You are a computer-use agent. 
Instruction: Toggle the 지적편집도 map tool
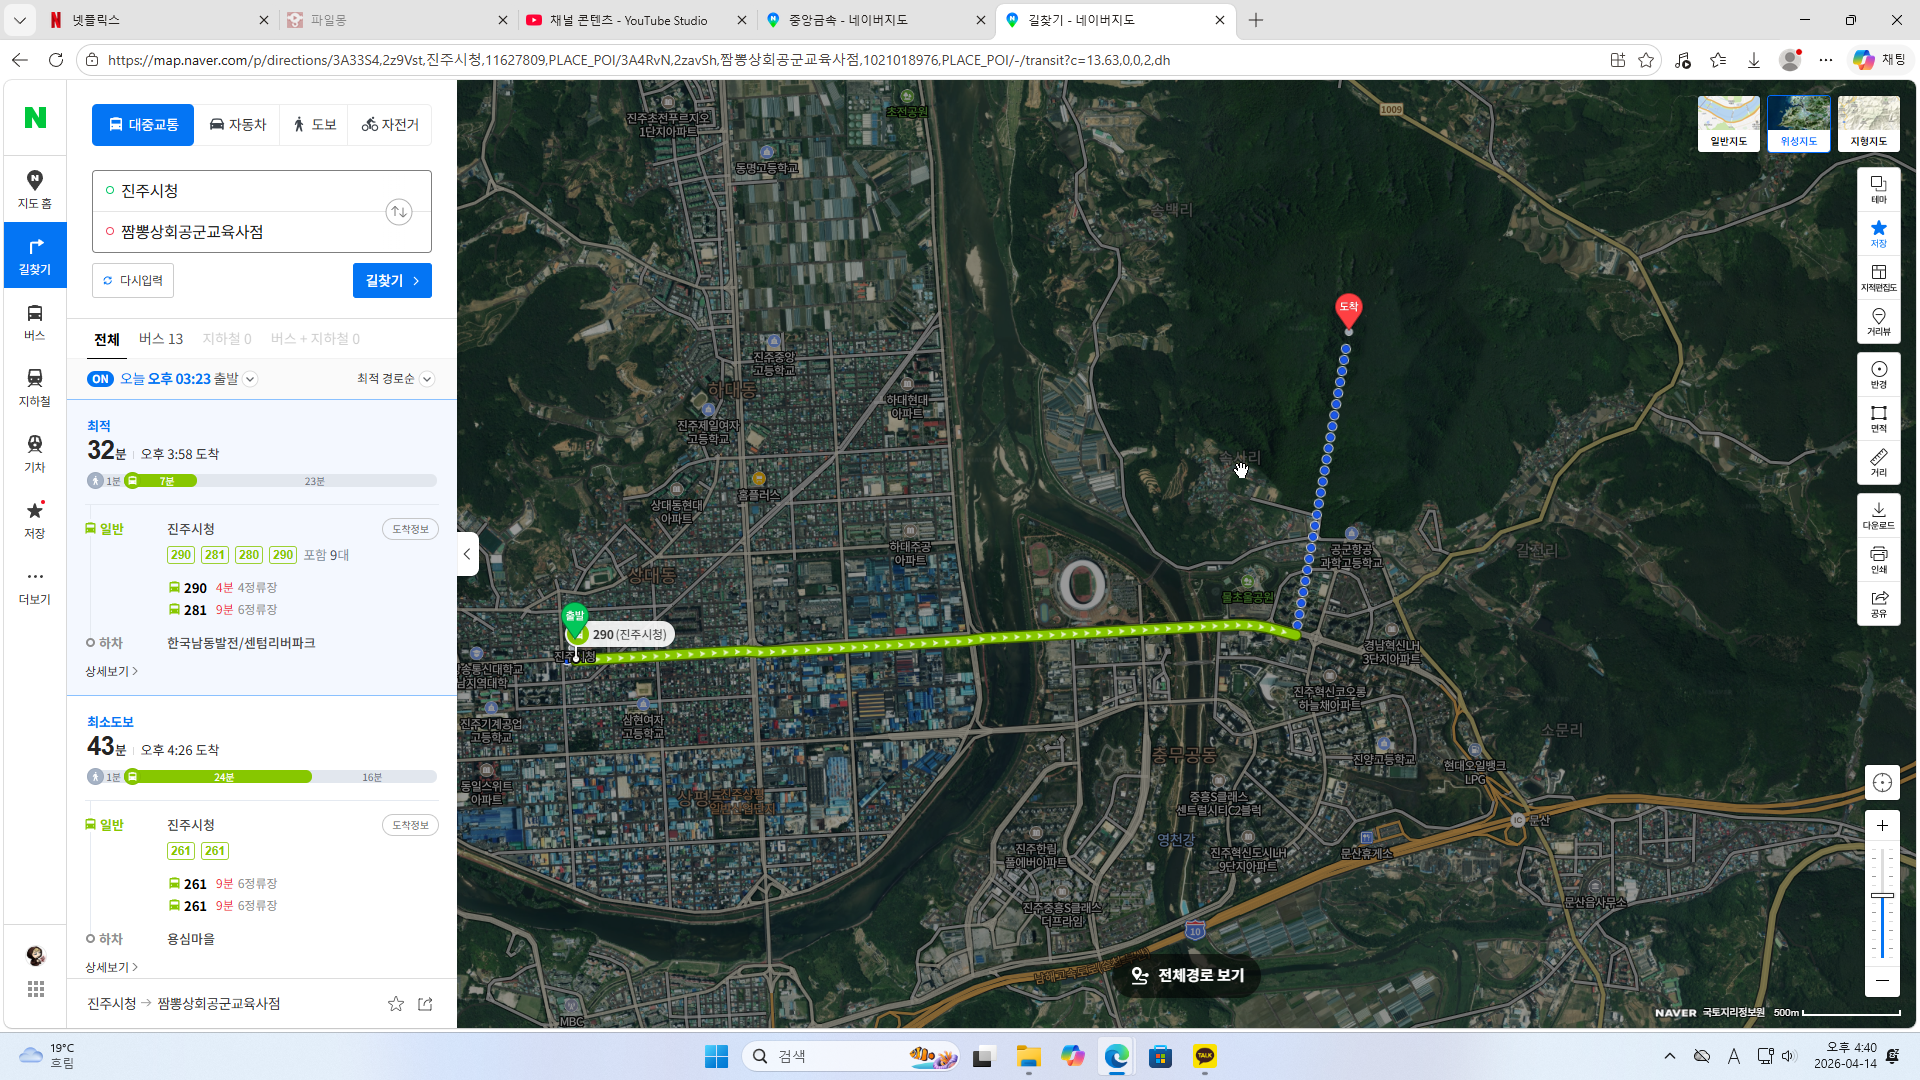1879,277
